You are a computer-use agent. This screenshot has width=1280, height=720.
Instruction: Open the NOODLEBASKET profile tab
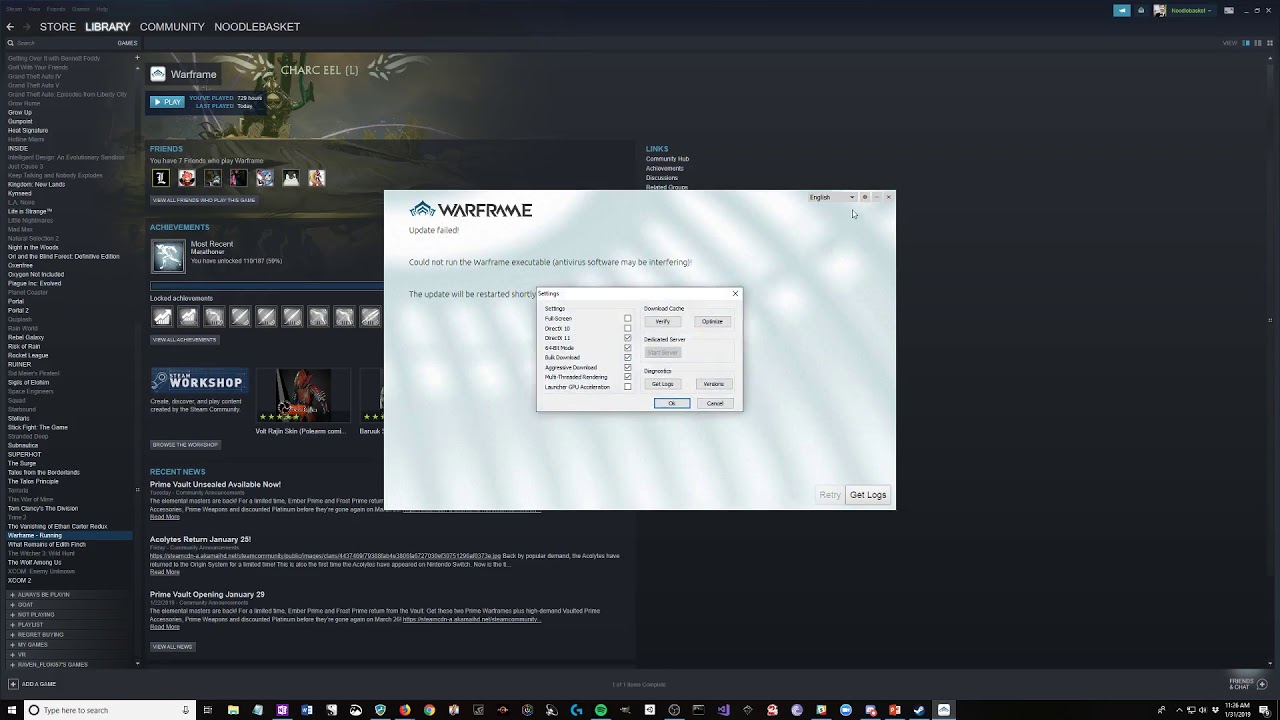(x=257, y=27)
